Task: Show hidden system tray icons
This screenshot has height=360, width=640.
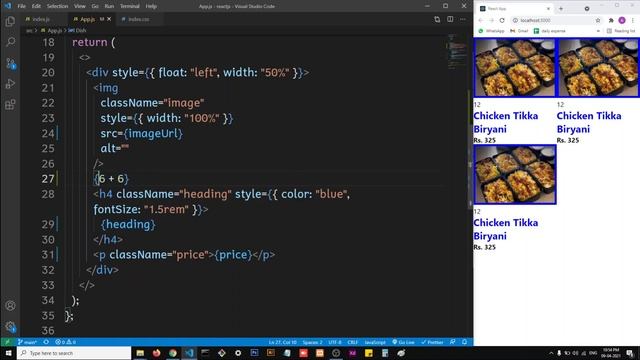Action: (551, 353)
